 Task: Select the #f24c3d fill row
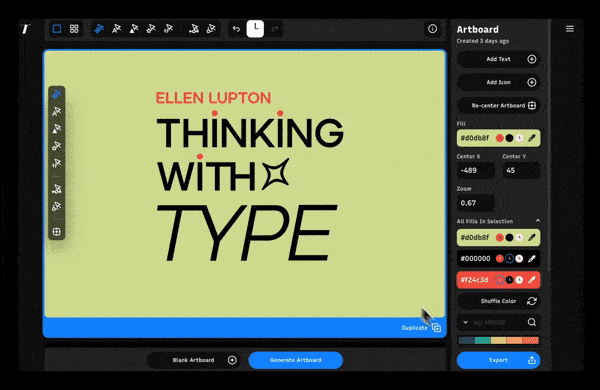(499, 280)
